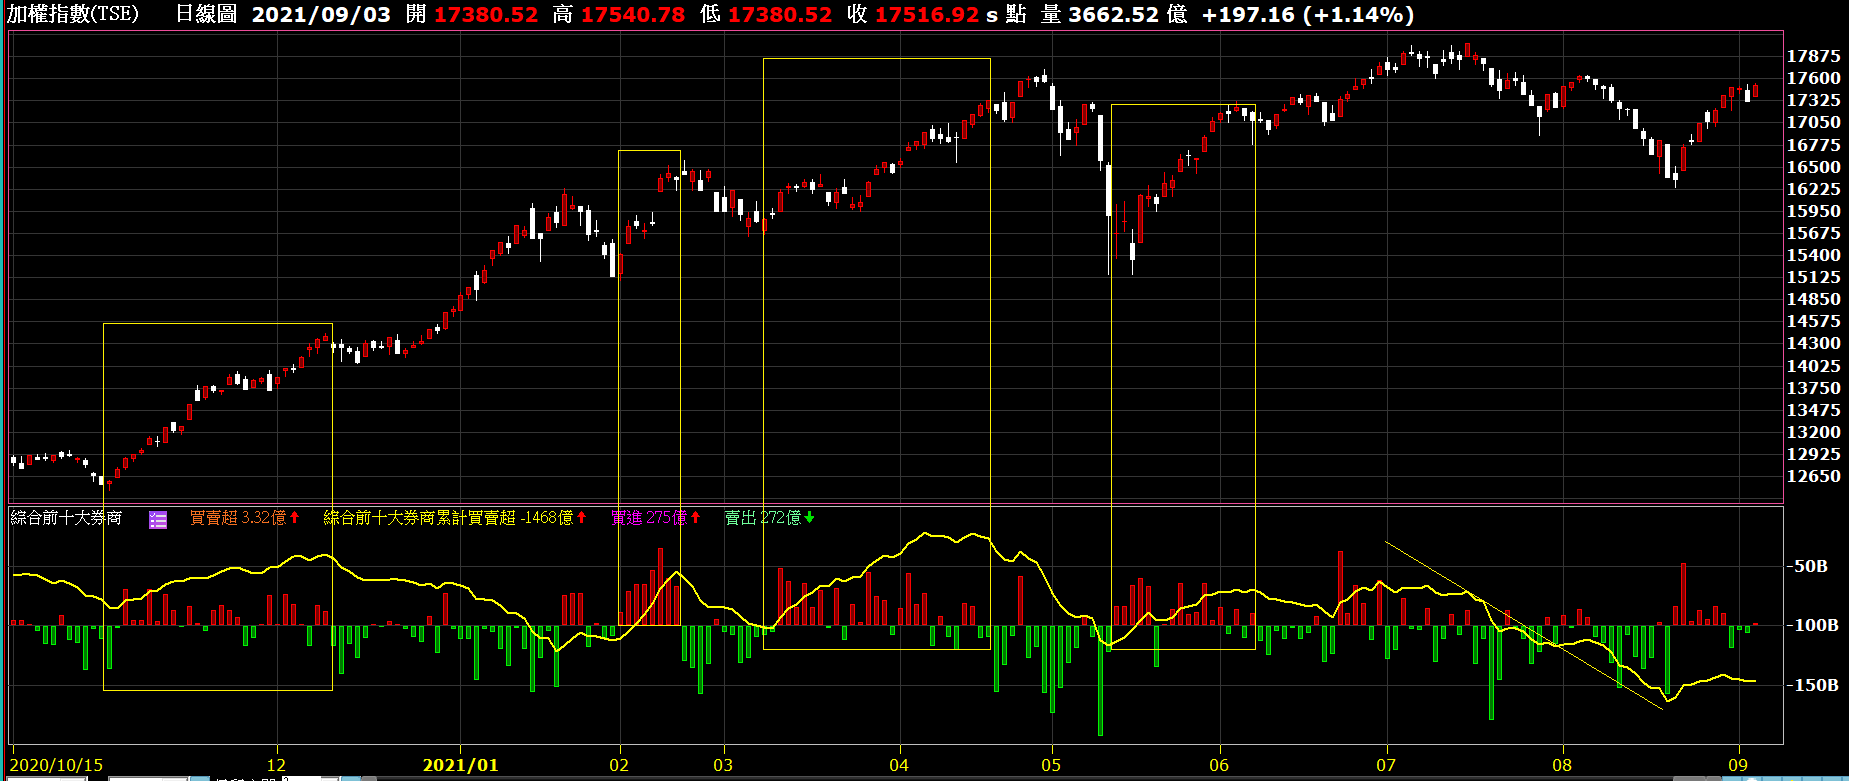Image resolution: width=1849 pixels, height=781 pixels.
Task: Click the 2021/09/03 date in header
Action: (x=321, y=15)
